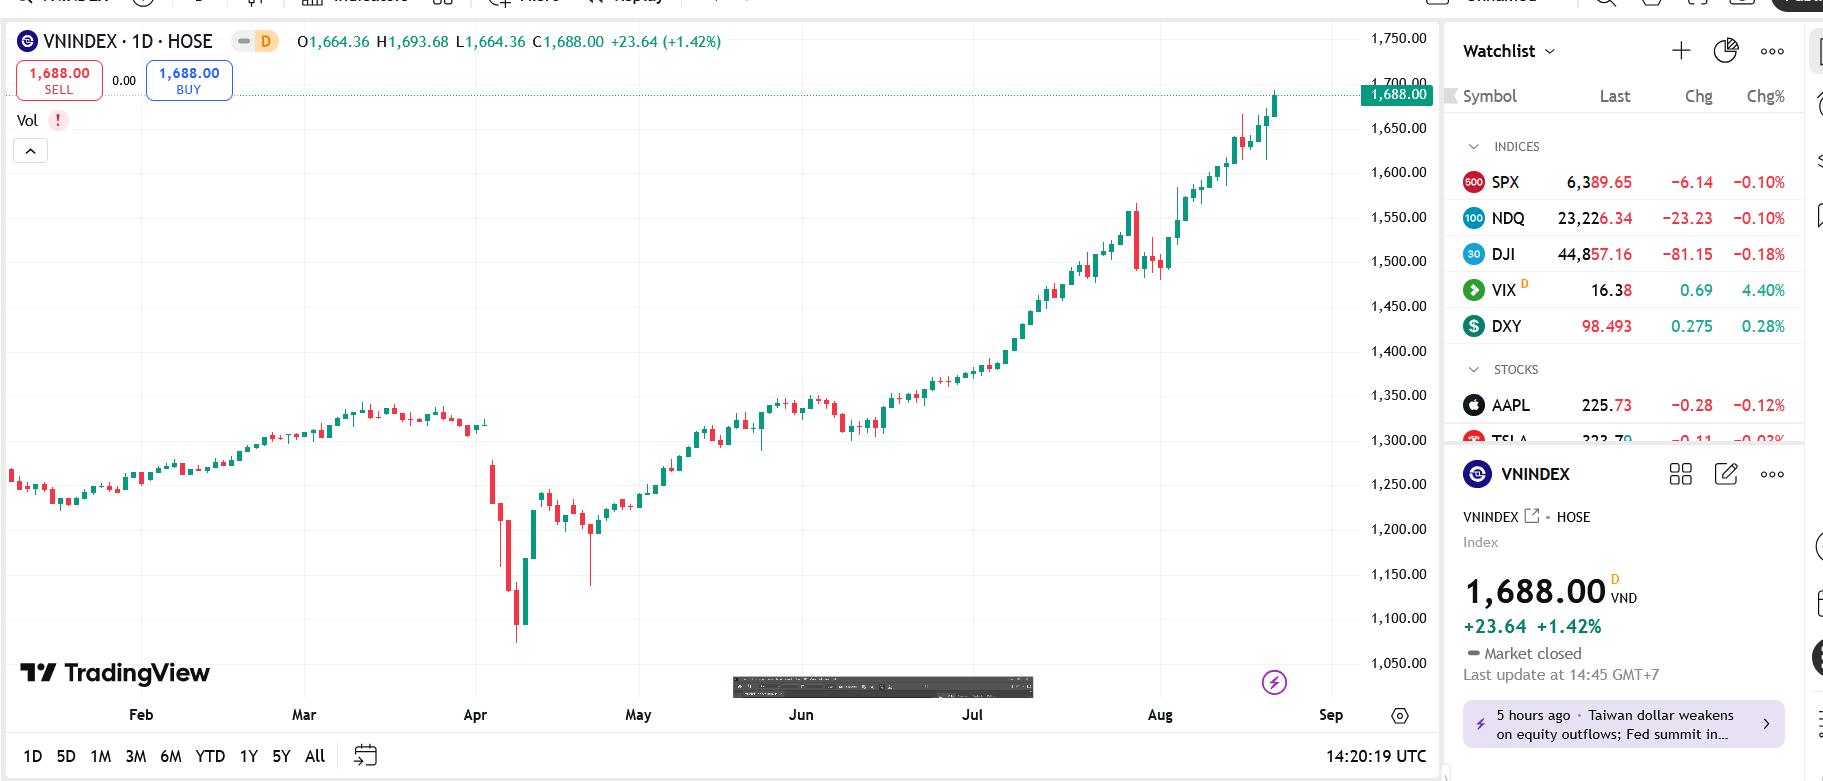The image size is (1823, 781).
Task: Click the 1,688.00 SELL button
Action: tap(59, 80)
